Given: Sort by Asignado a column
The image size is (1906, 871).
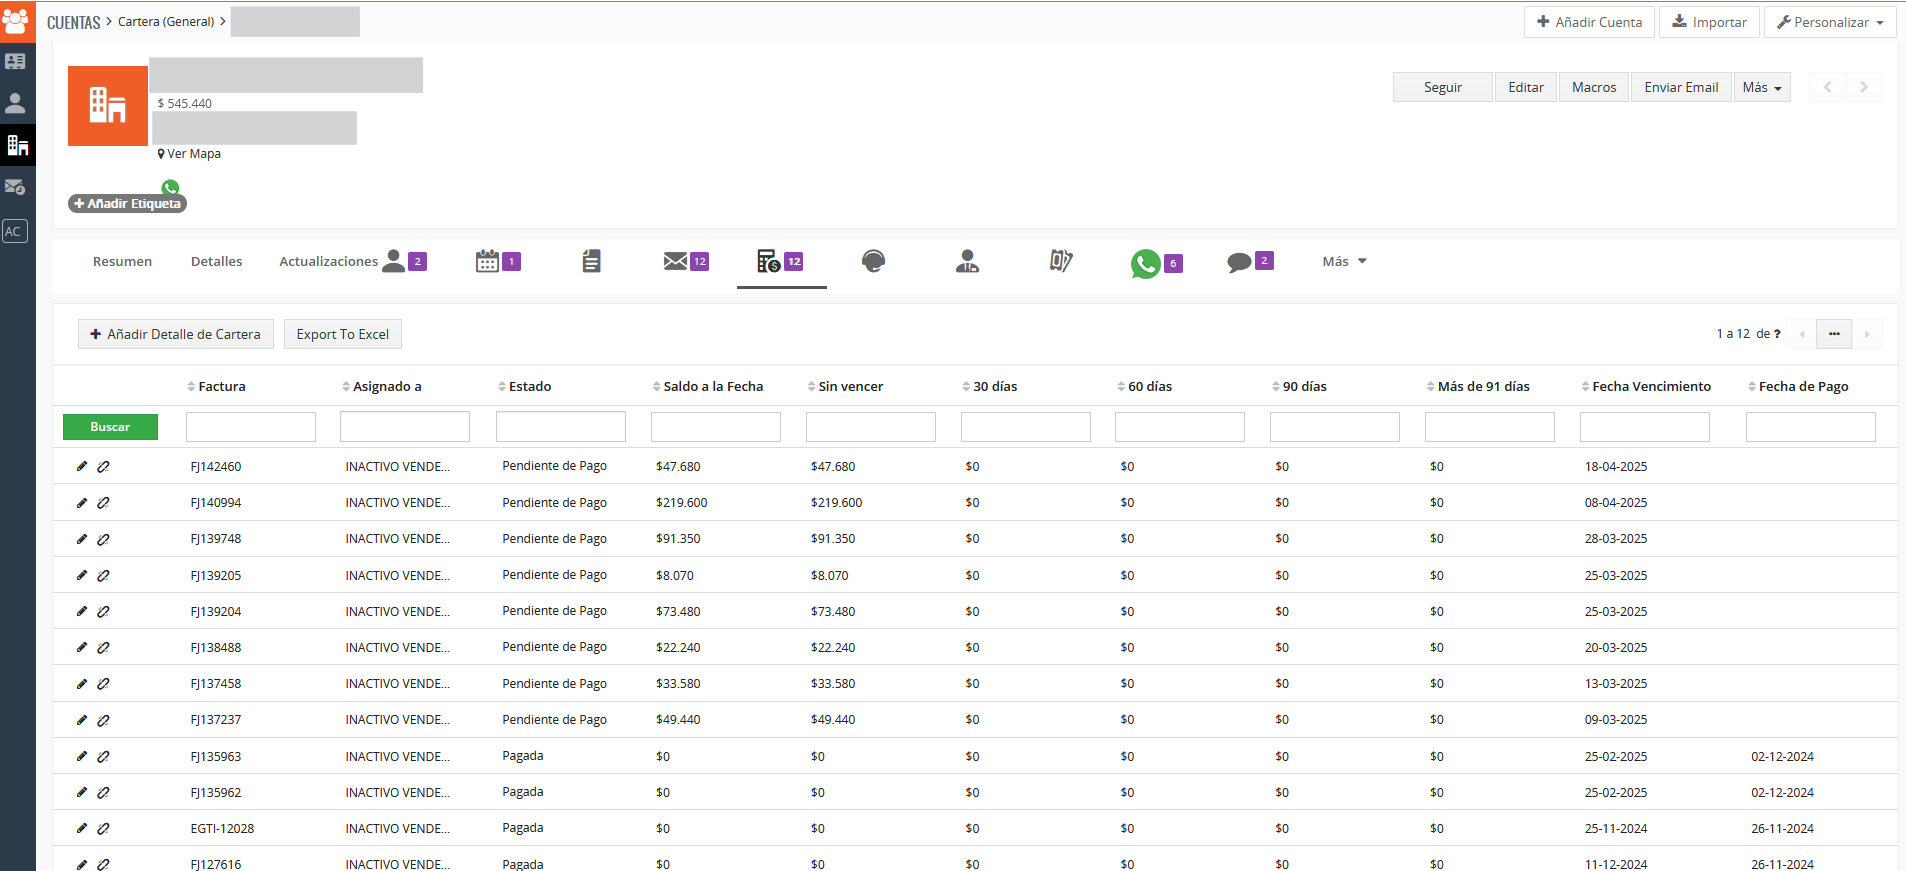Looking at the screenshot, I should tap(381, 386).
